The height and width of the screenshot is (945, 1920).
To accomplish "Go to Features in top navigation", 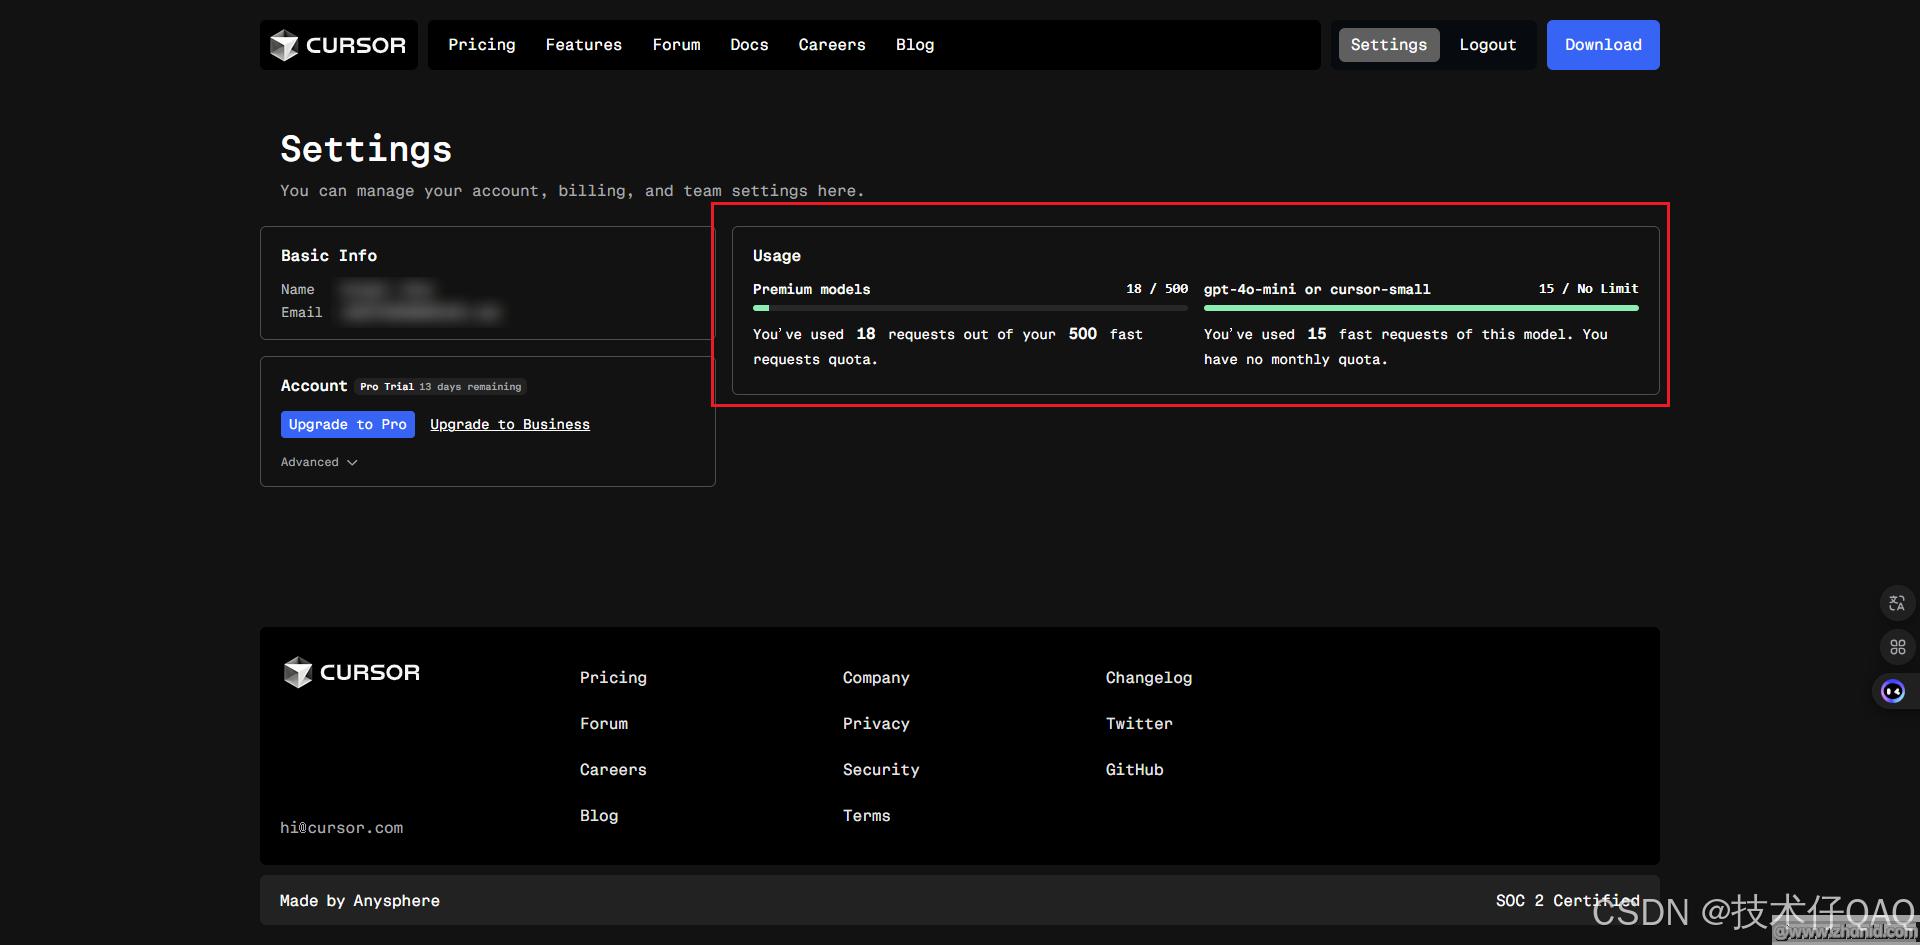I will [583, 45].
